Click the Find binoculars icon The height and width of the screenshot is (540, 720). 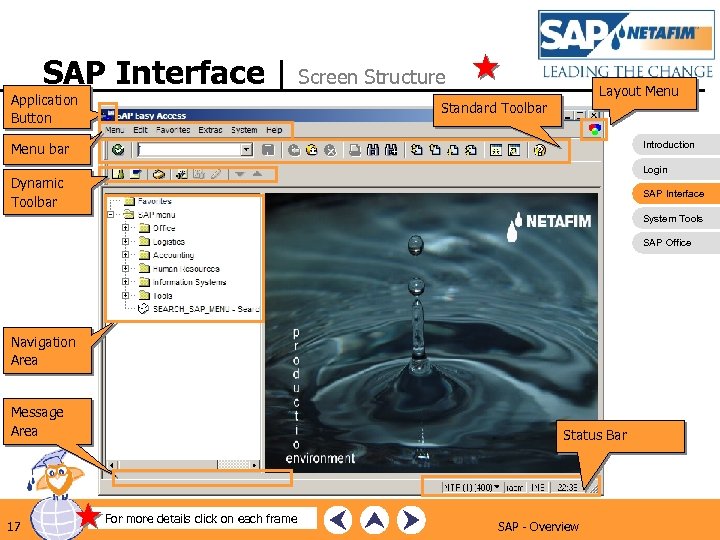tap(373, 150)
